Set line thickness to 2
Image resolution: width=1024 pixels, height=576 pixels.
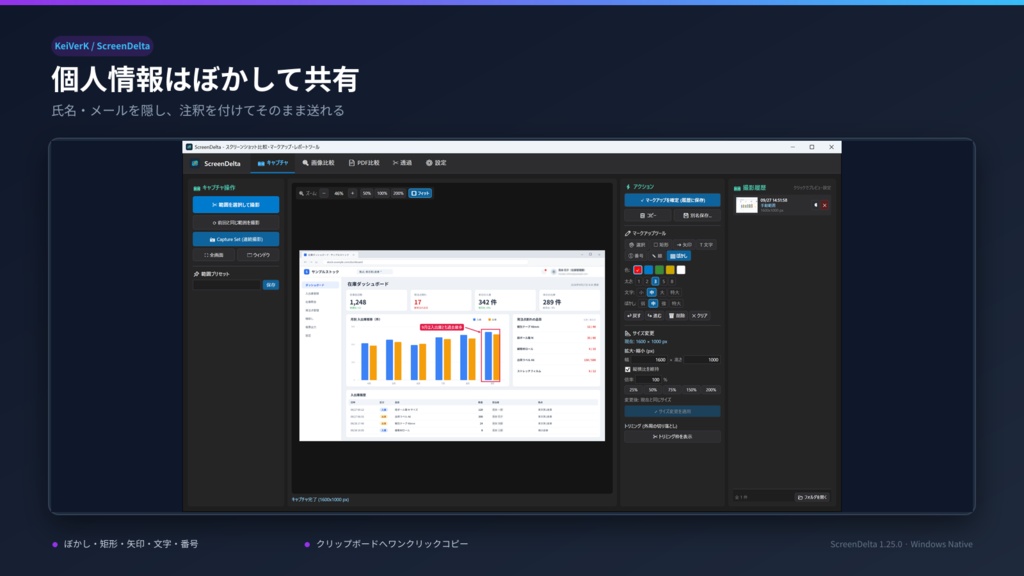[x=647, y=281]
